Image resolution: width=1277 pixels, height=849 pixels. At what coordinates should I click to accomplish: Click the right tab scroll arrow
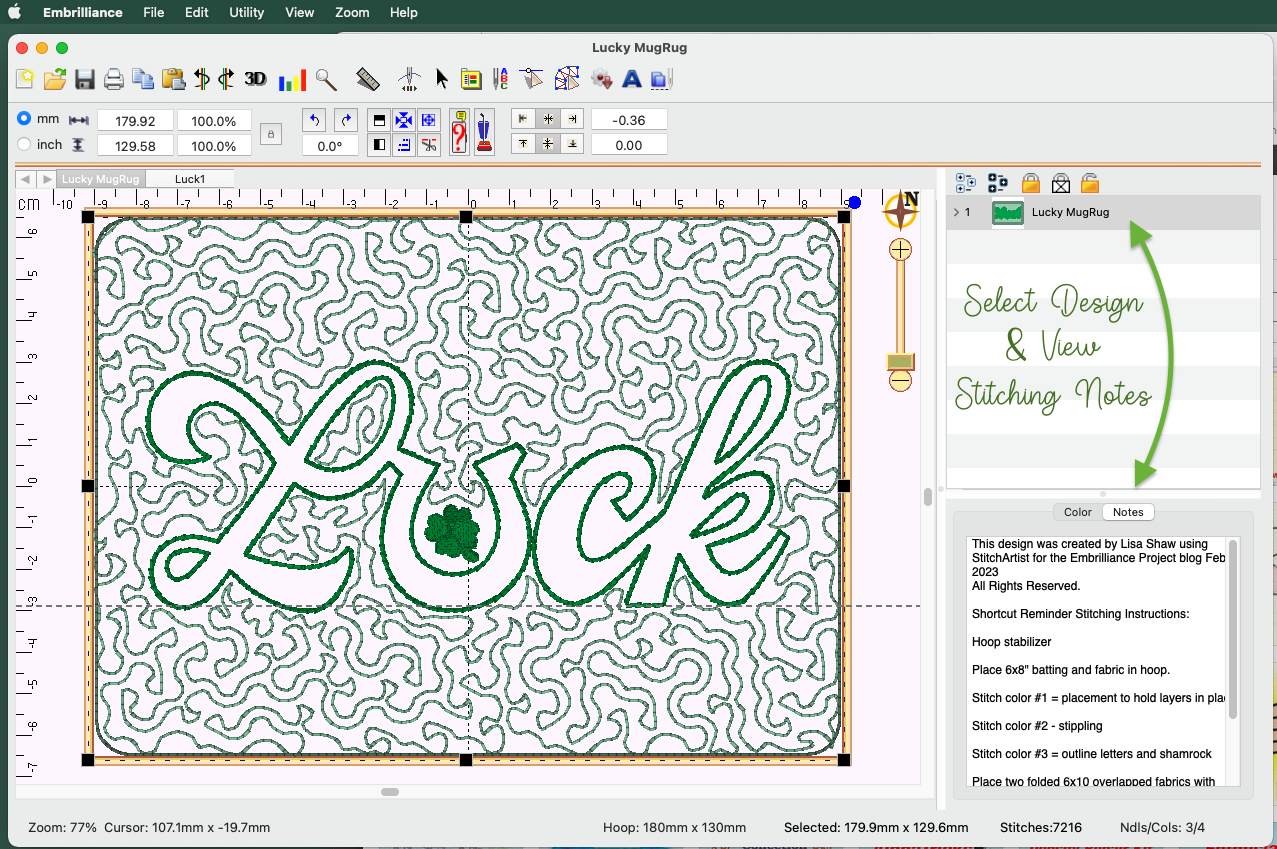click(45, 179)
